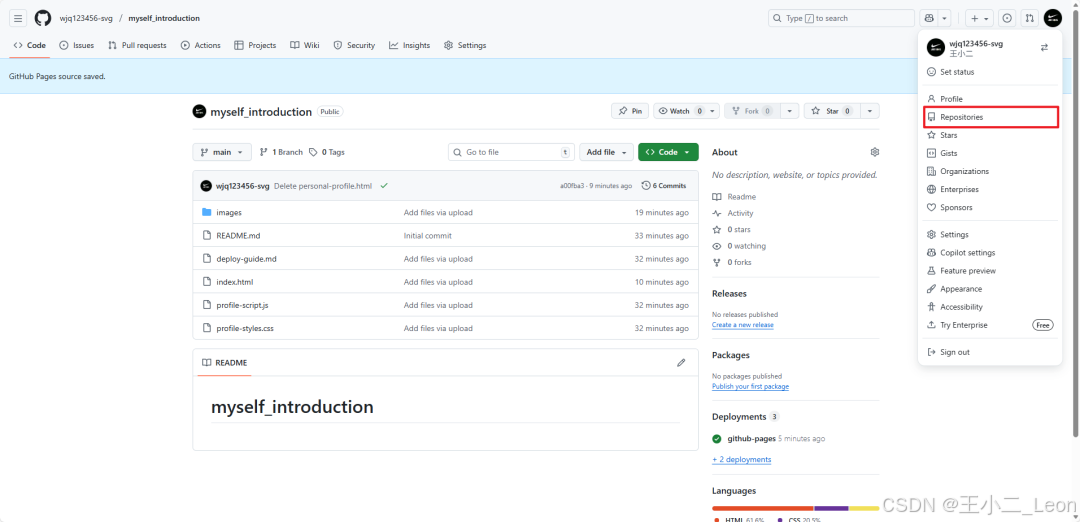
Task: Expand the lists dropdown next to Star
Action: coord(871,111)
